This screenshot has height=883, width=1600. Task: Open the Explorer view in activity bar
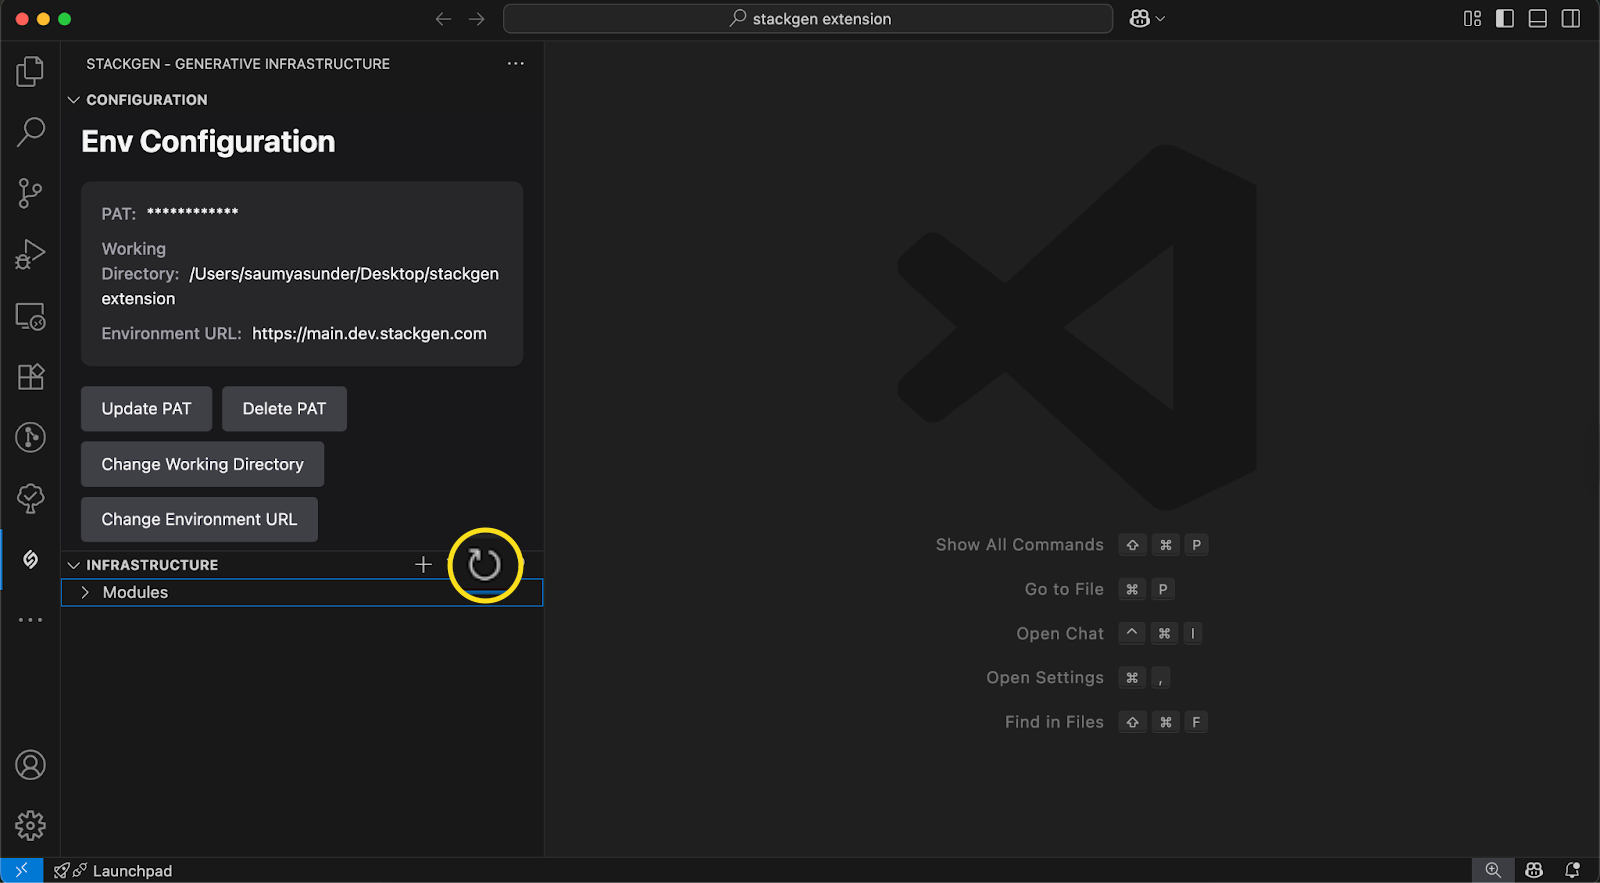pyautogui.click(x=30, y=71)
